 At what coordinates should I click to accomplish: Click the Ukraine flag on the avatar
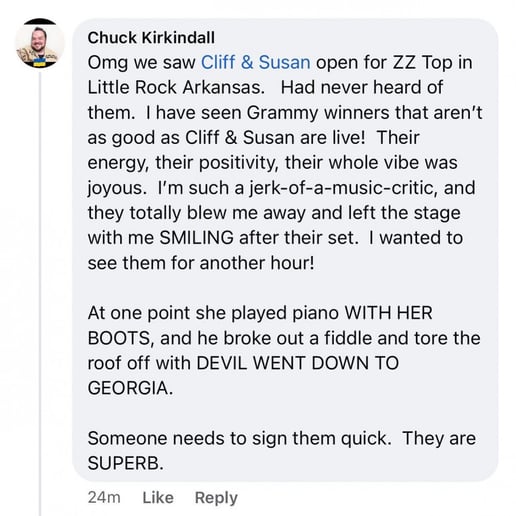tap(39, 62)
